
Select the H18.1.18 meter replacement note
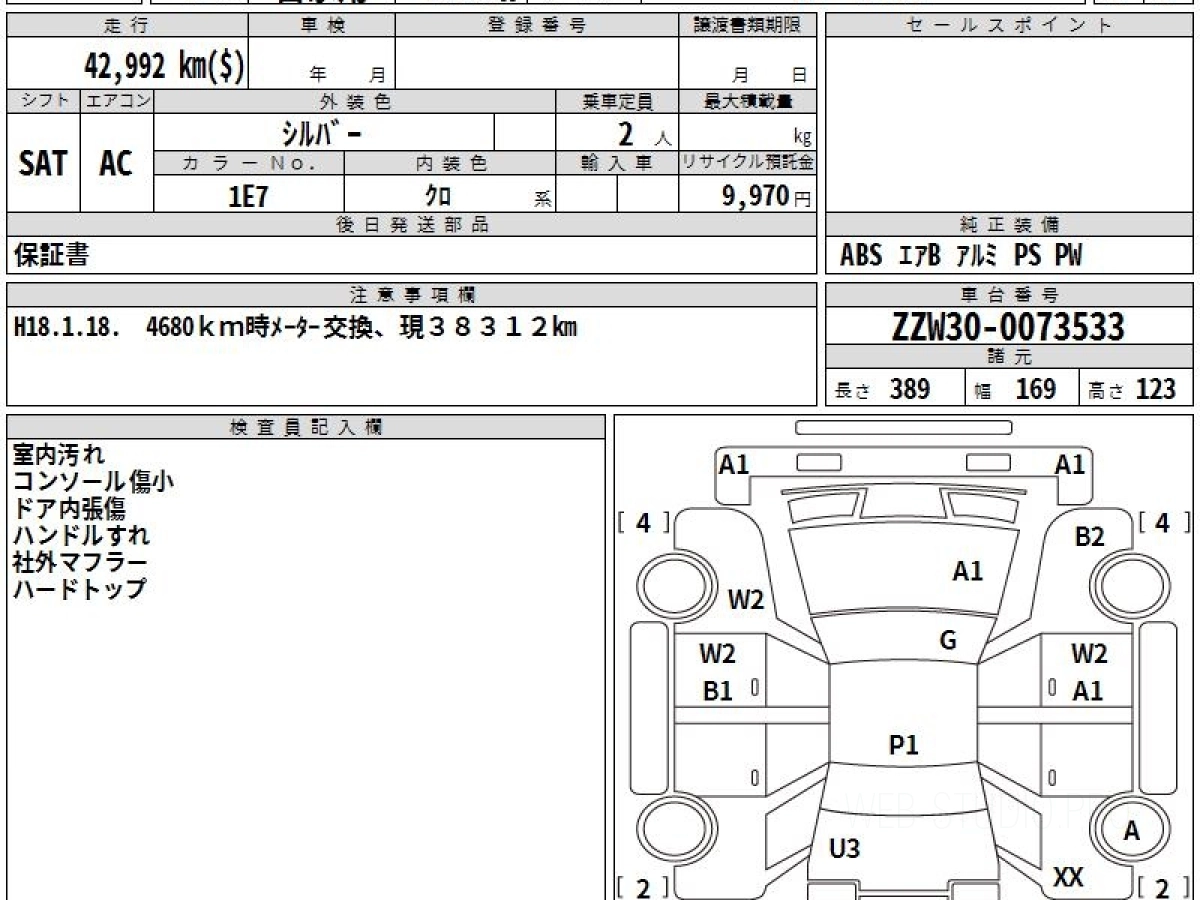pos(295,326)
